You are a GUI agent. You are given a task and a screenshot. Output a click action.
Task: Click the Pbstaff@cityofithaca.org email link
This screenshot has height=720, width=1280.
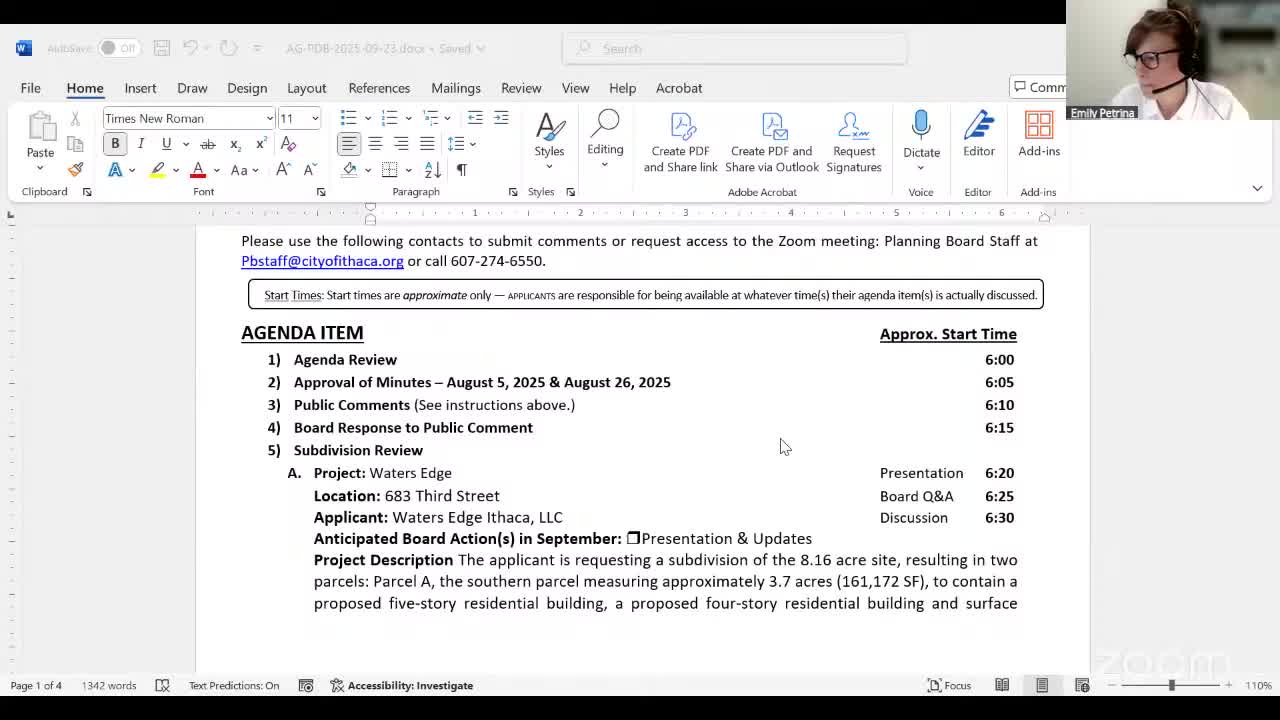[x=322, y=261]
